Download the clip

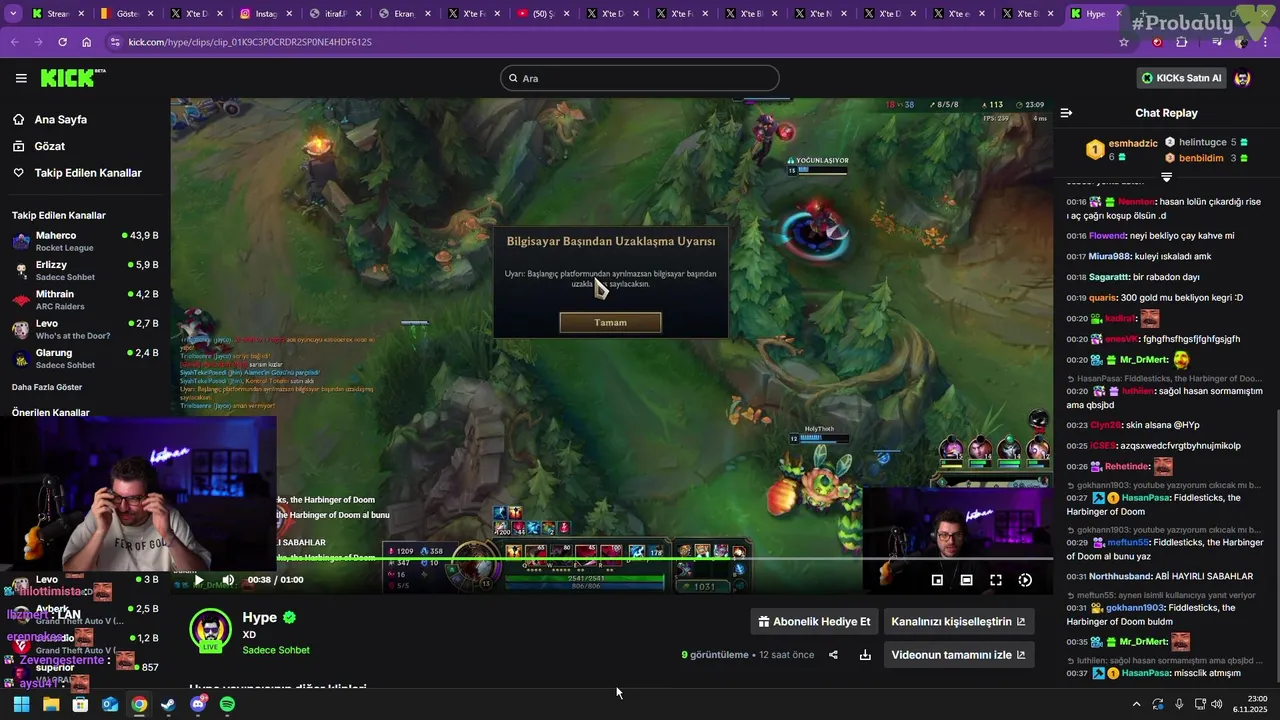click(865, 655)
